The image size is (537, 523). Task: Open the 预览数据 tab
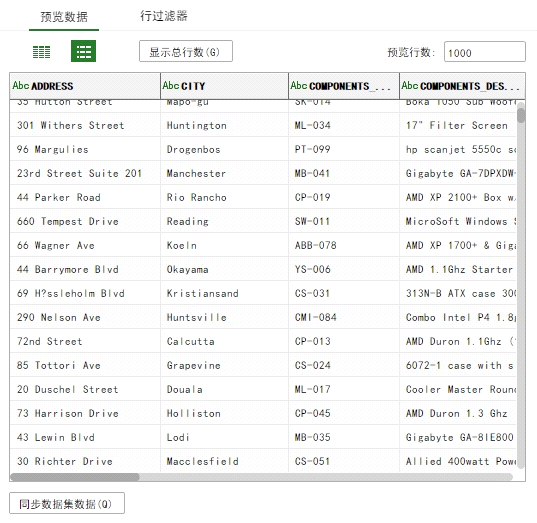(x=64, y=16)
